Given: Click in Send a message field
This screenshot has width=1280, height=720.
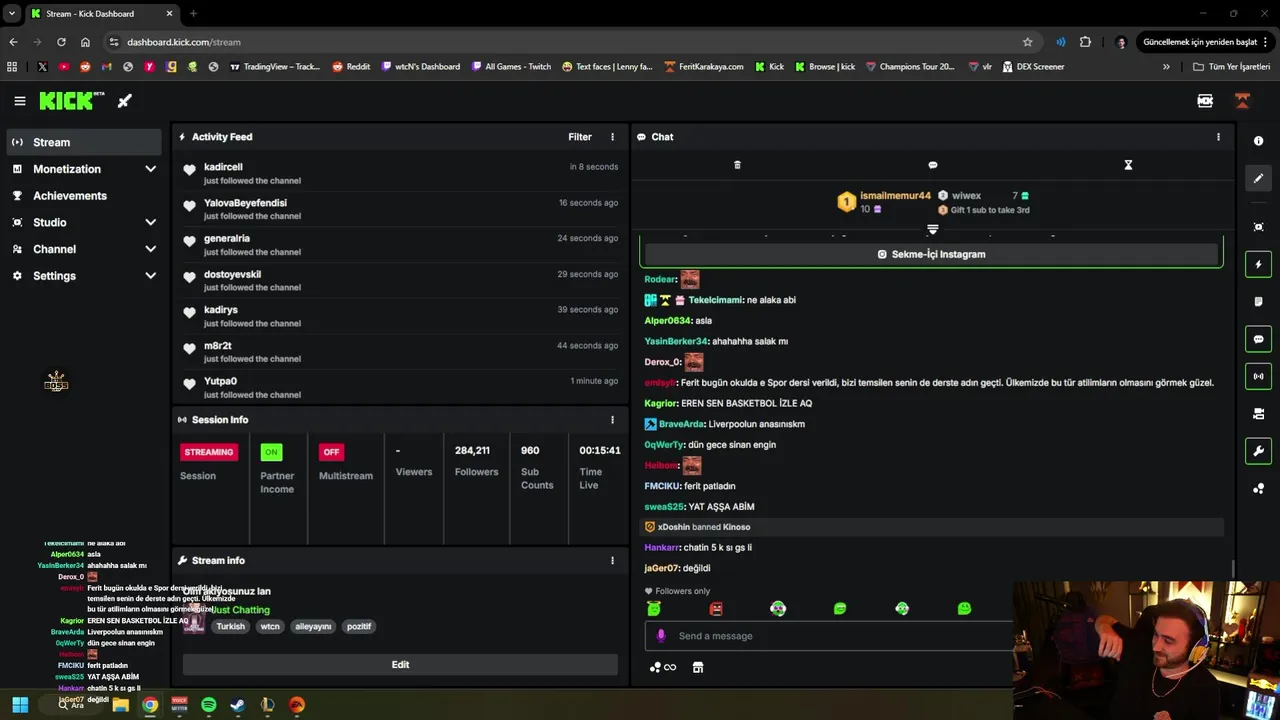Looking at the screenshot, I should [830, 636].
